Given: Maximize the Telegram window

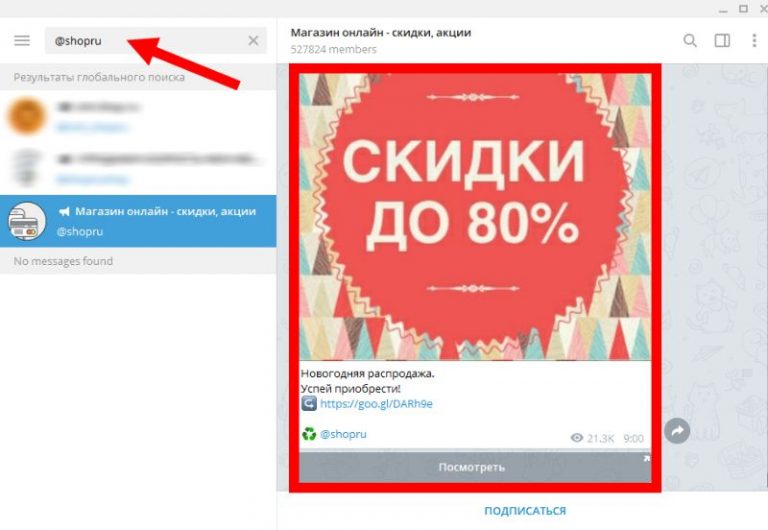Looking at the screenshot, I should (x=744, y=9).
